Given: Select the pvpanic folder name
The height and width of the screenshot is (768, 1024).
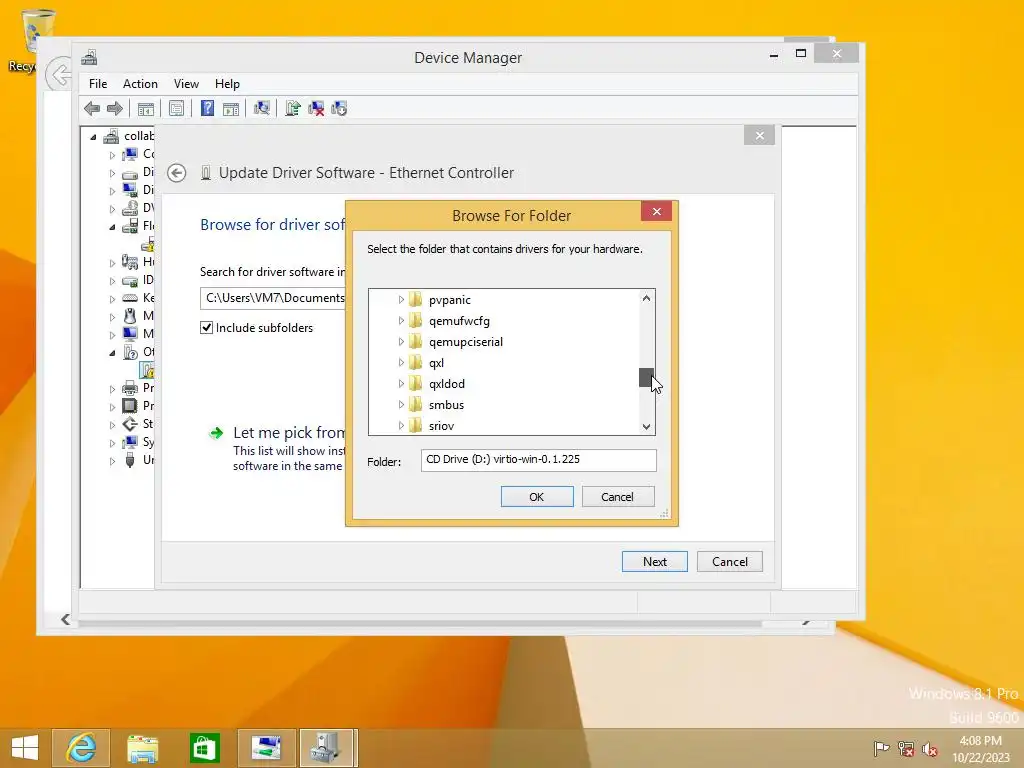Looking at the screenshot, I should tap(450, 300).
